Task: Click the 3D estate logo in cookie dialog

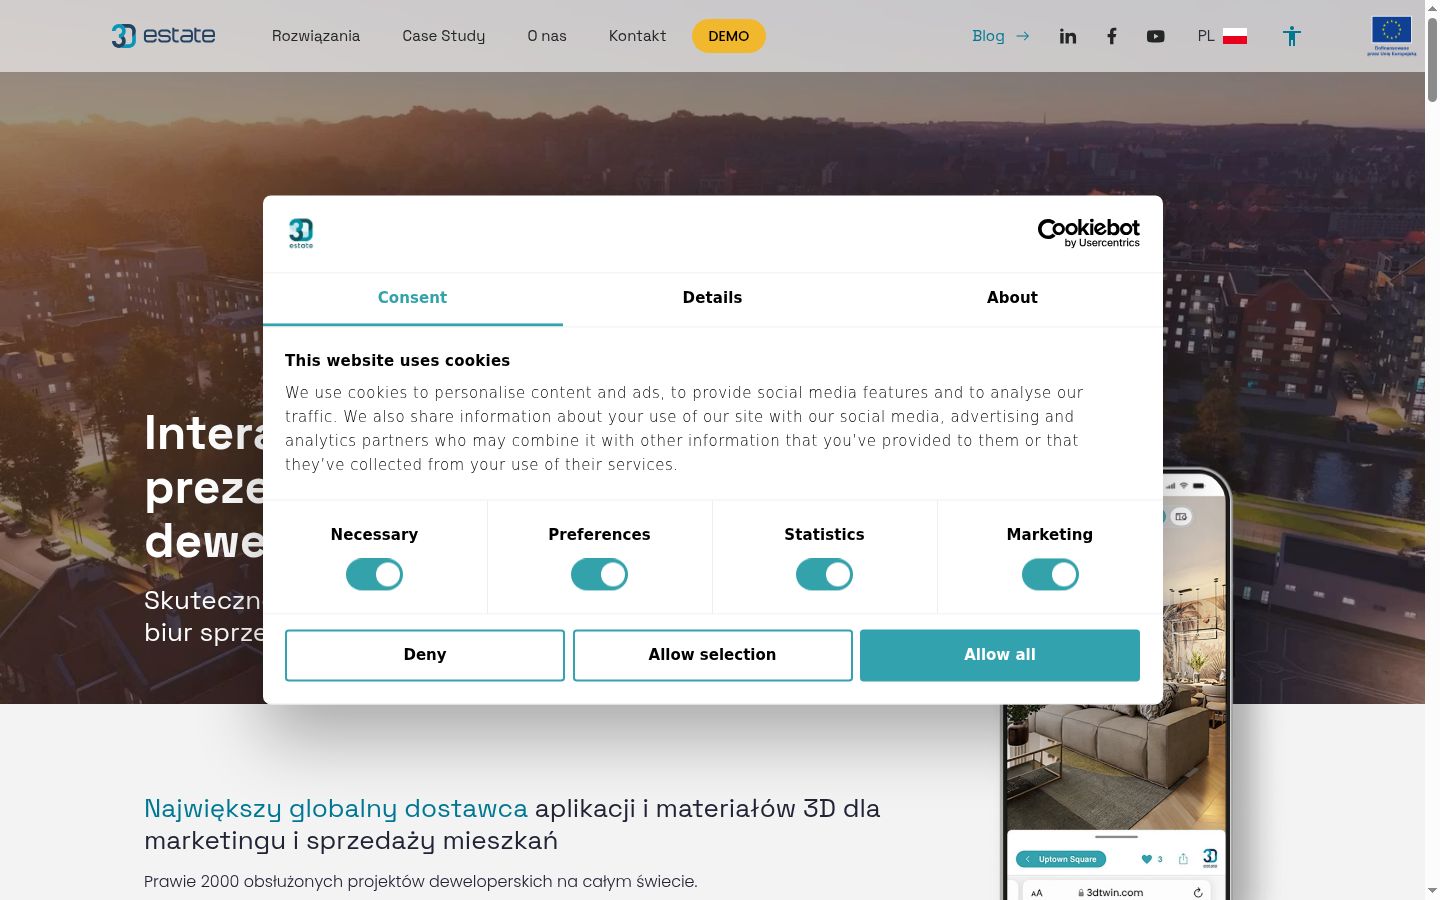Action: (301, 233)
